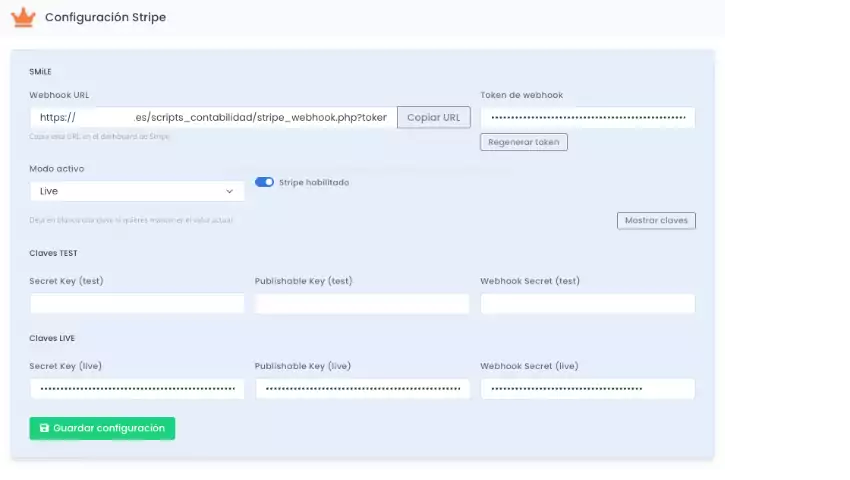The height and width of the screenshot is (480, 850).
Task: Click the Configuración Stripe page title
Action: coord(105,17)
